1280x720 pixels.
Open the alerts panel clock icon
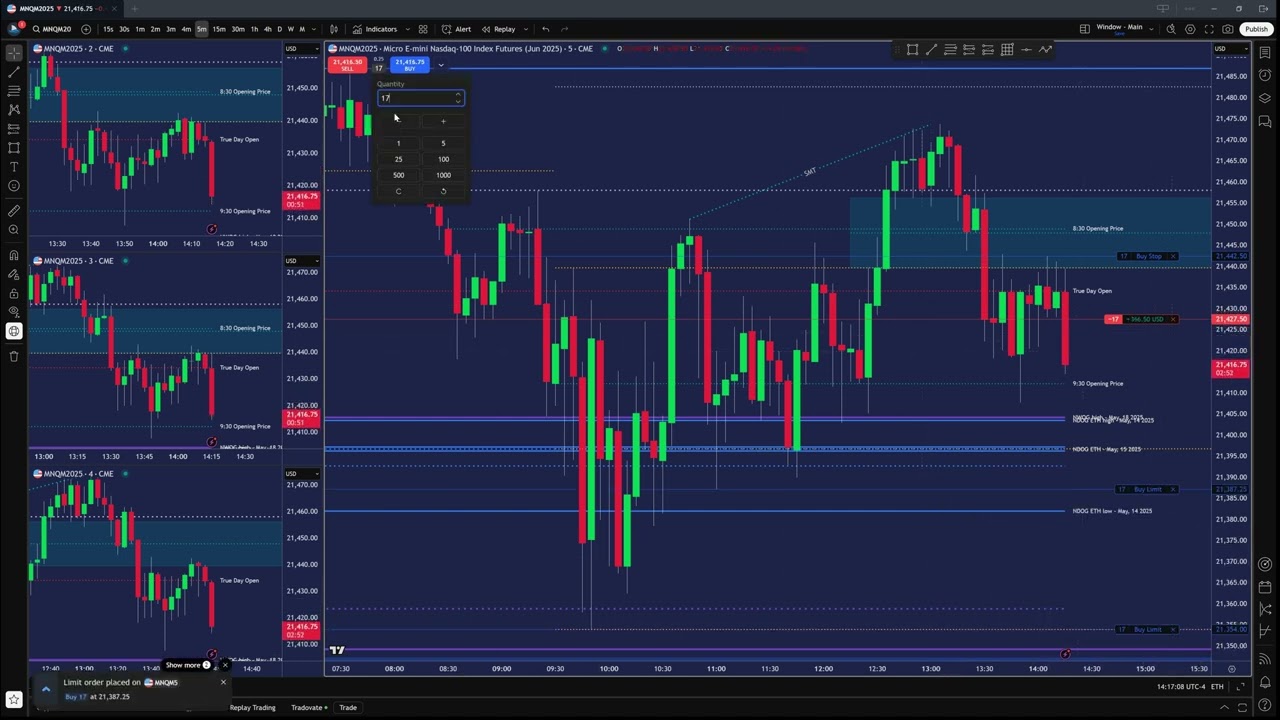point(1265,75)
